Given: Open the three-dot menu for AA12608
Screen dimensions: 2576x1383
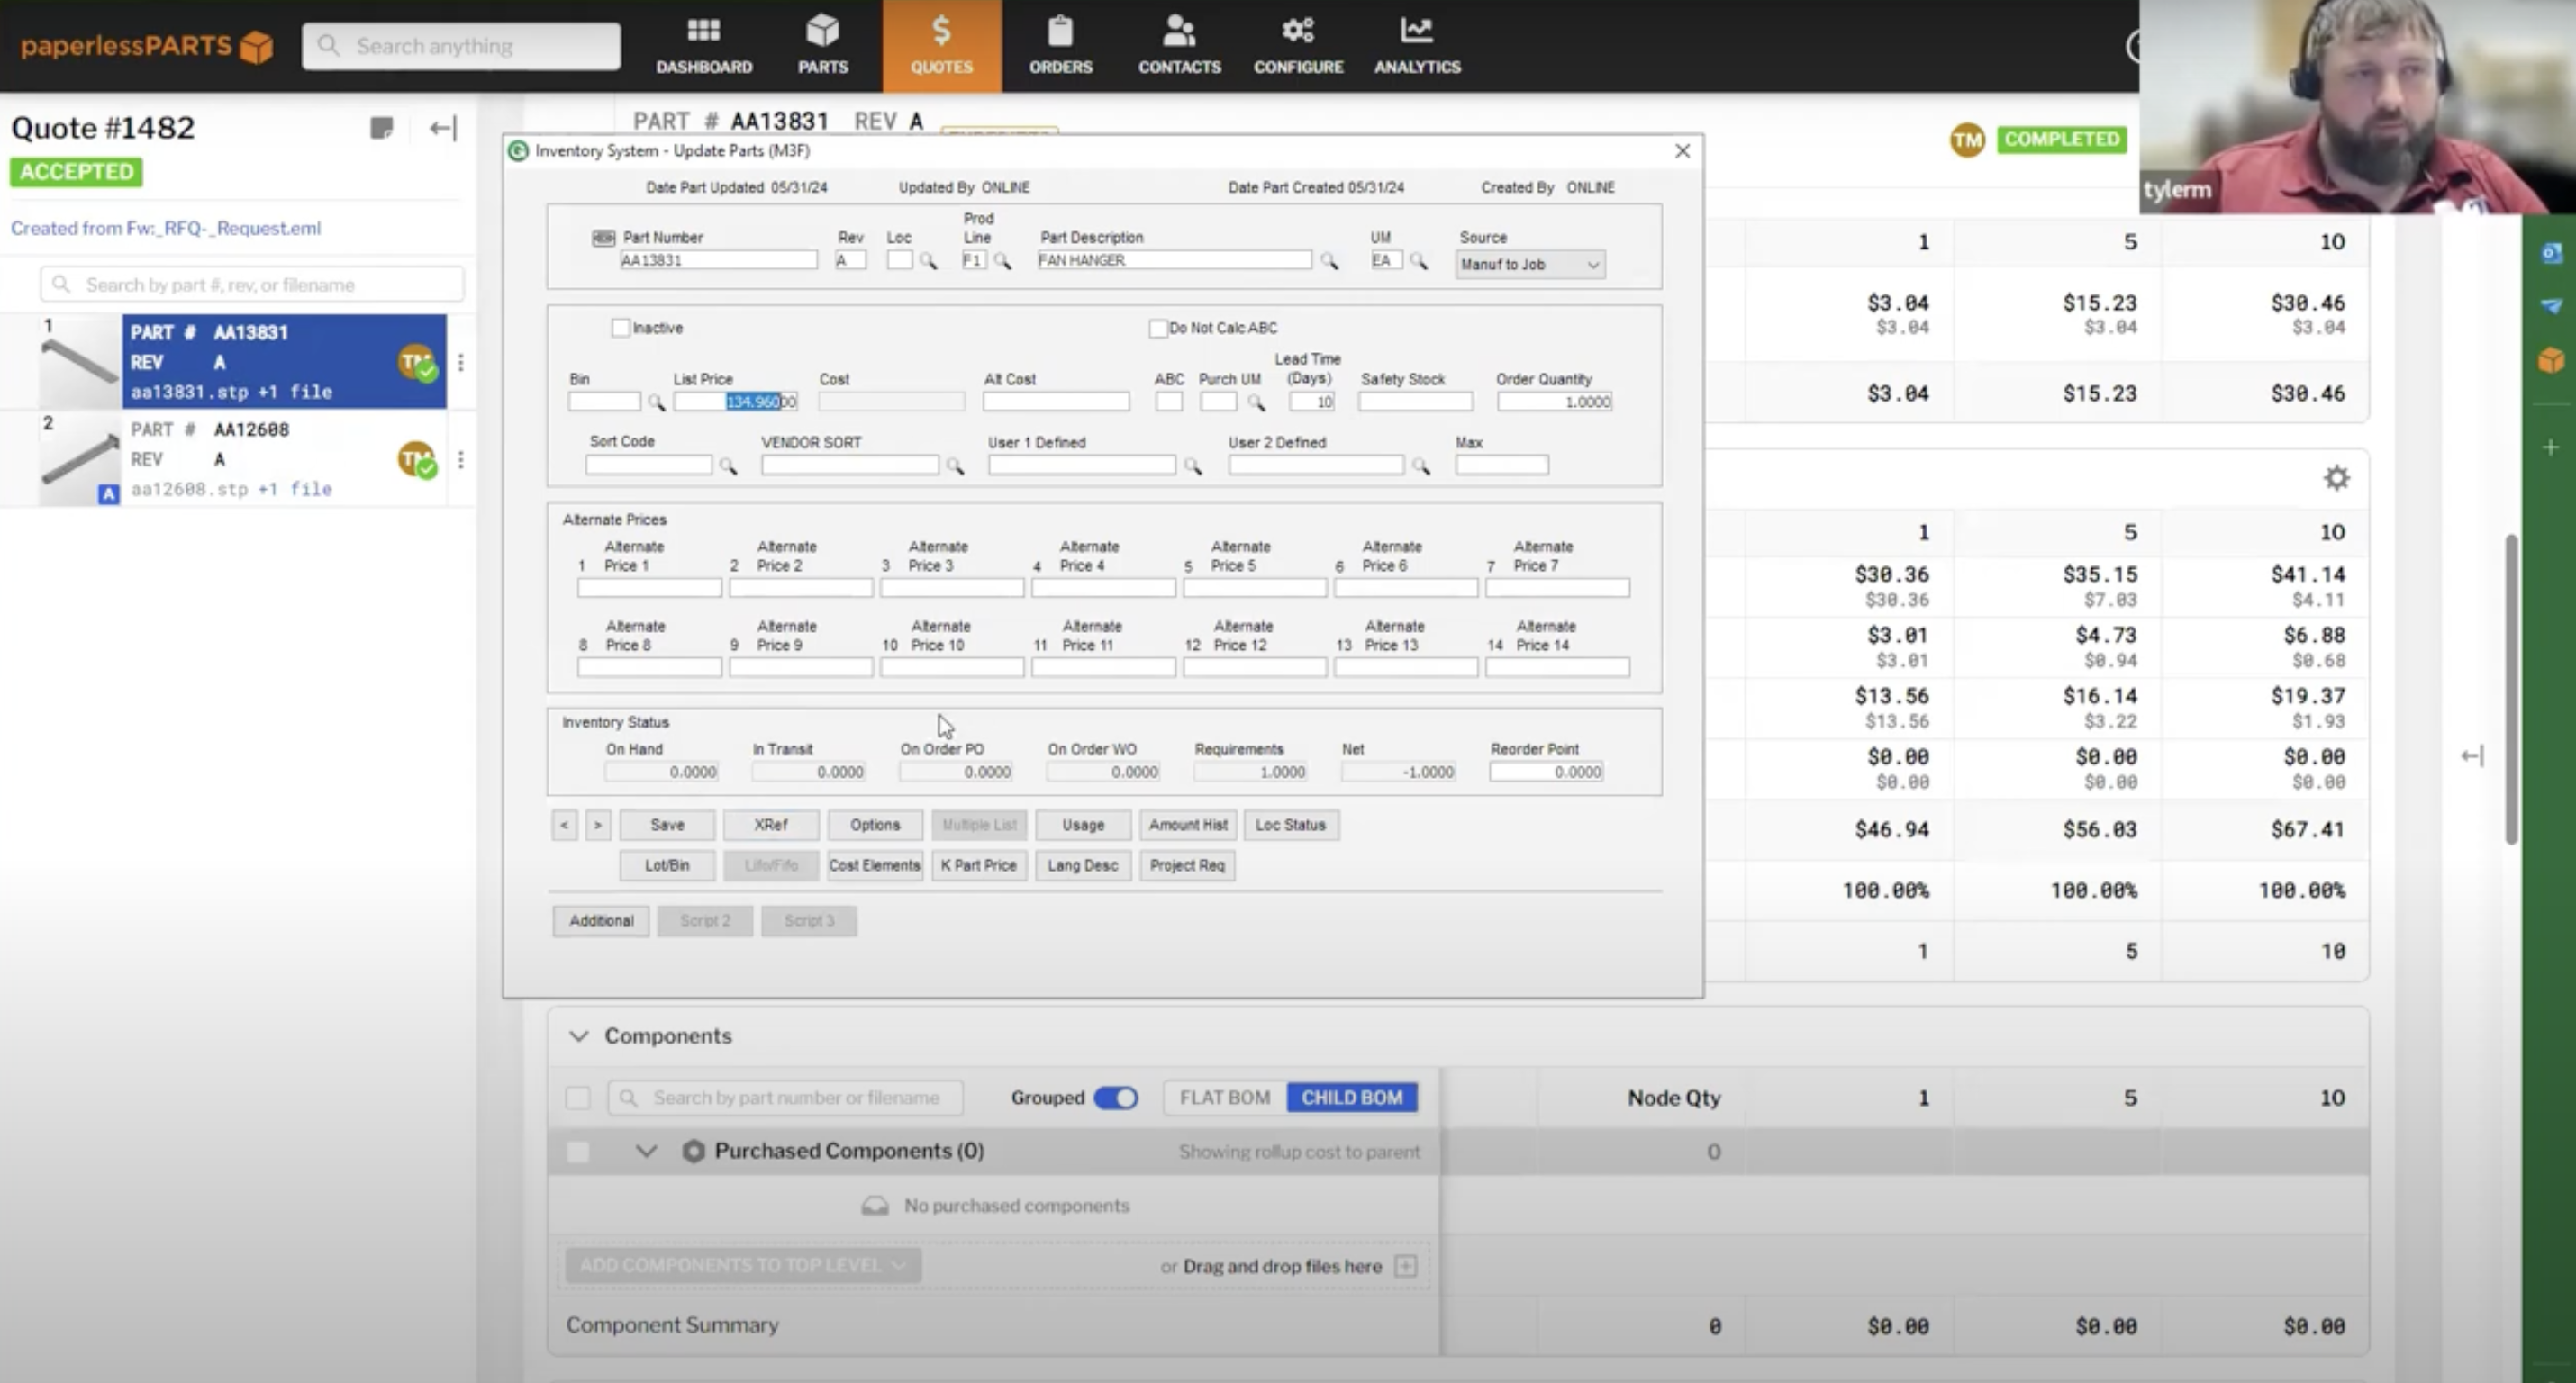Looking at the screenshot, I should (x=461, y=459).
